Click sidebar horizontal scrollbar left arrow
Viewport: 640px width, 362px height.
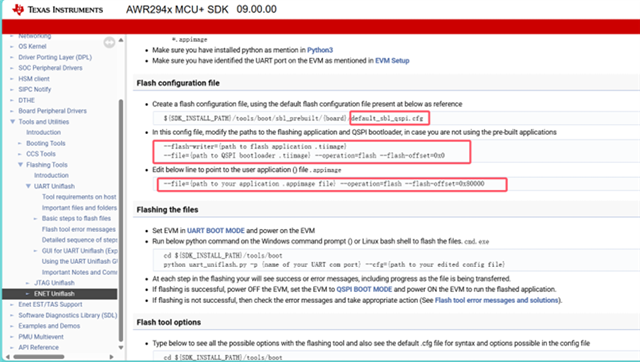[x=7, y=357]
